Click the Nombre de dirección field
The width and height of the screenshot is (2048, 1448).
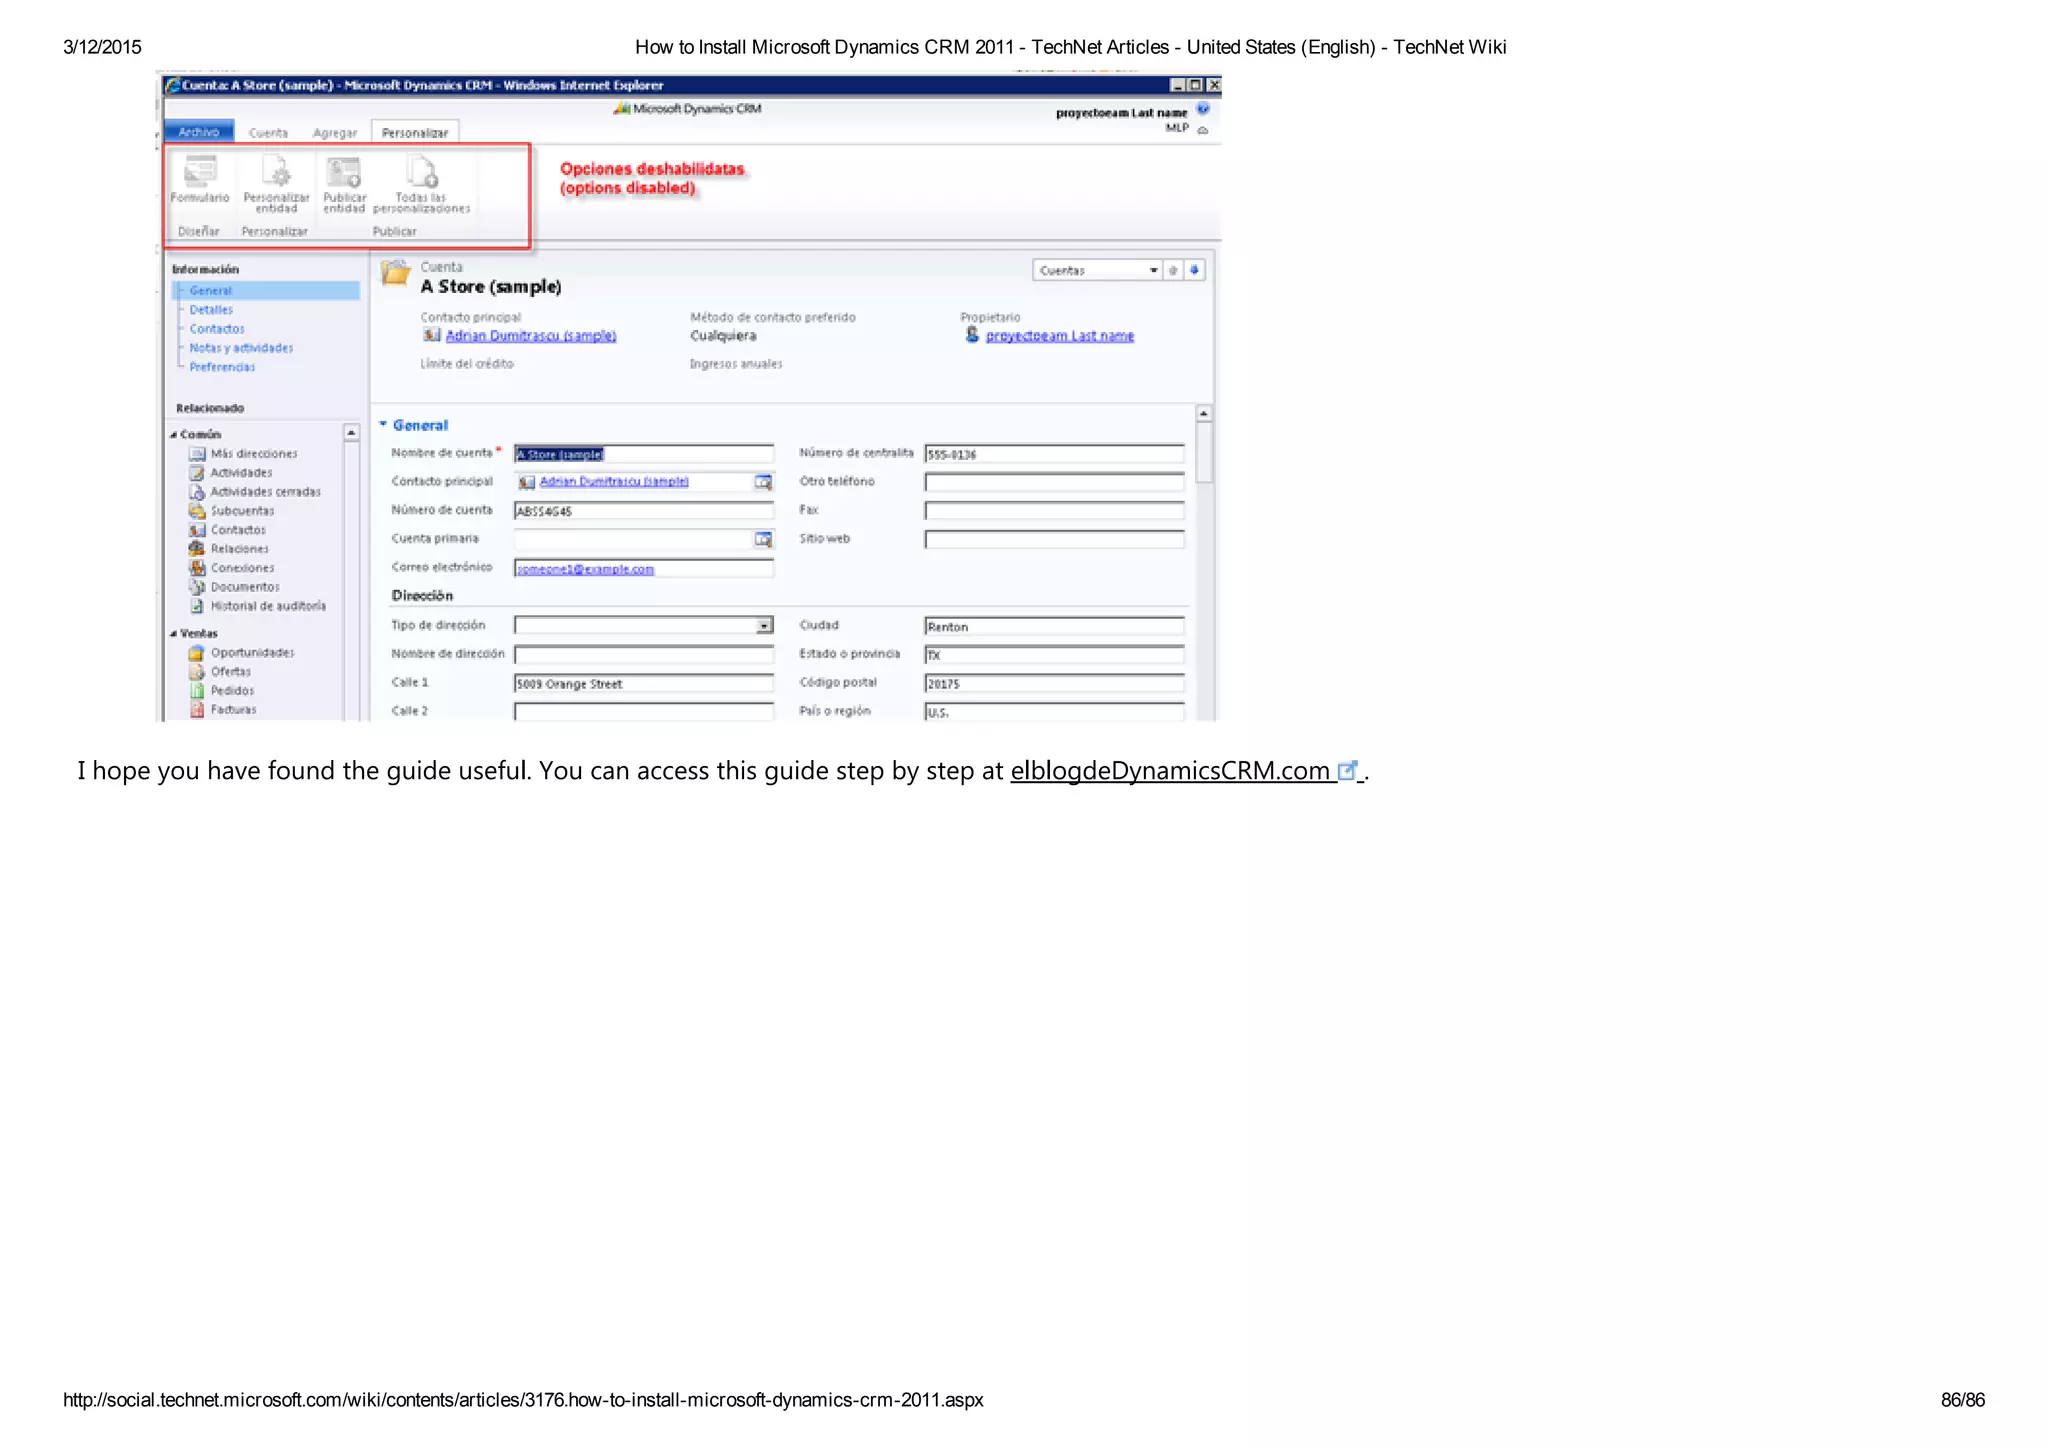[x=644, y=655]
